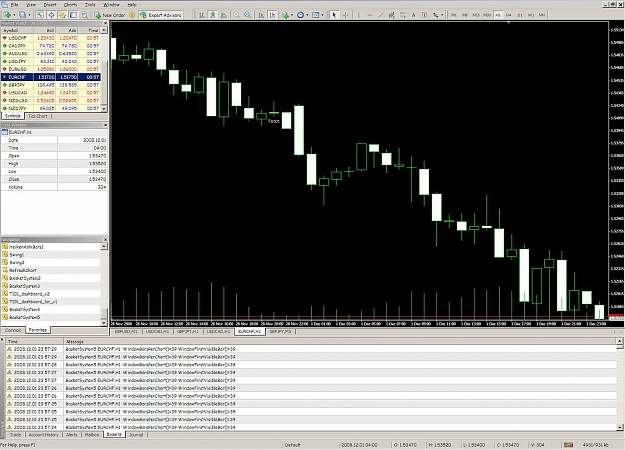Switch timeframe to W1
This screenshot has height=450, width=625.
tap(531, 15)
